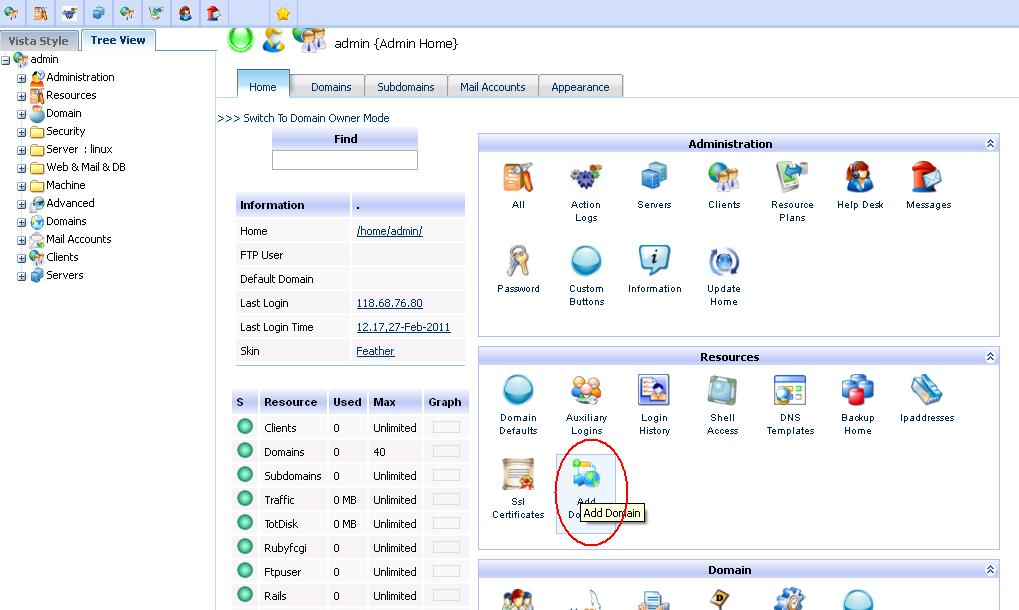This screenshot has height=610, width=1019.
Task: Expand the Administration tree node
Action: [x=21, y=78]
